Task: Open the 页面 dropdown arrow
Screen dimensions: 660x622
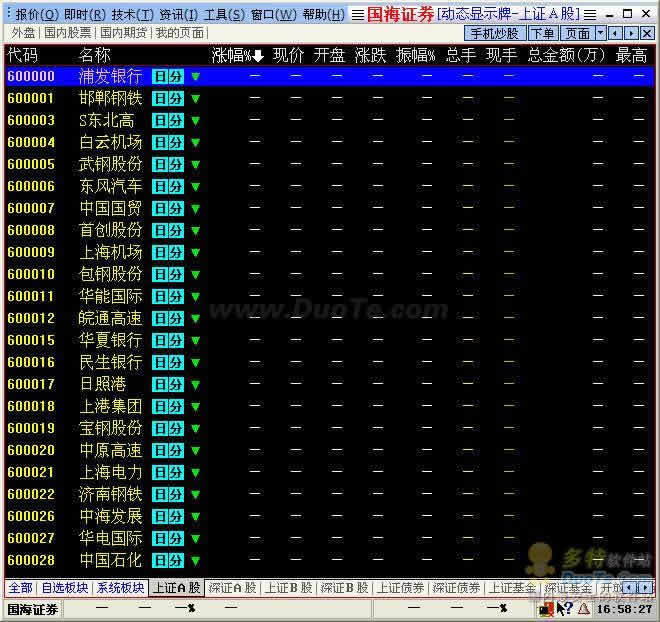Action: (x=601, y=33)
